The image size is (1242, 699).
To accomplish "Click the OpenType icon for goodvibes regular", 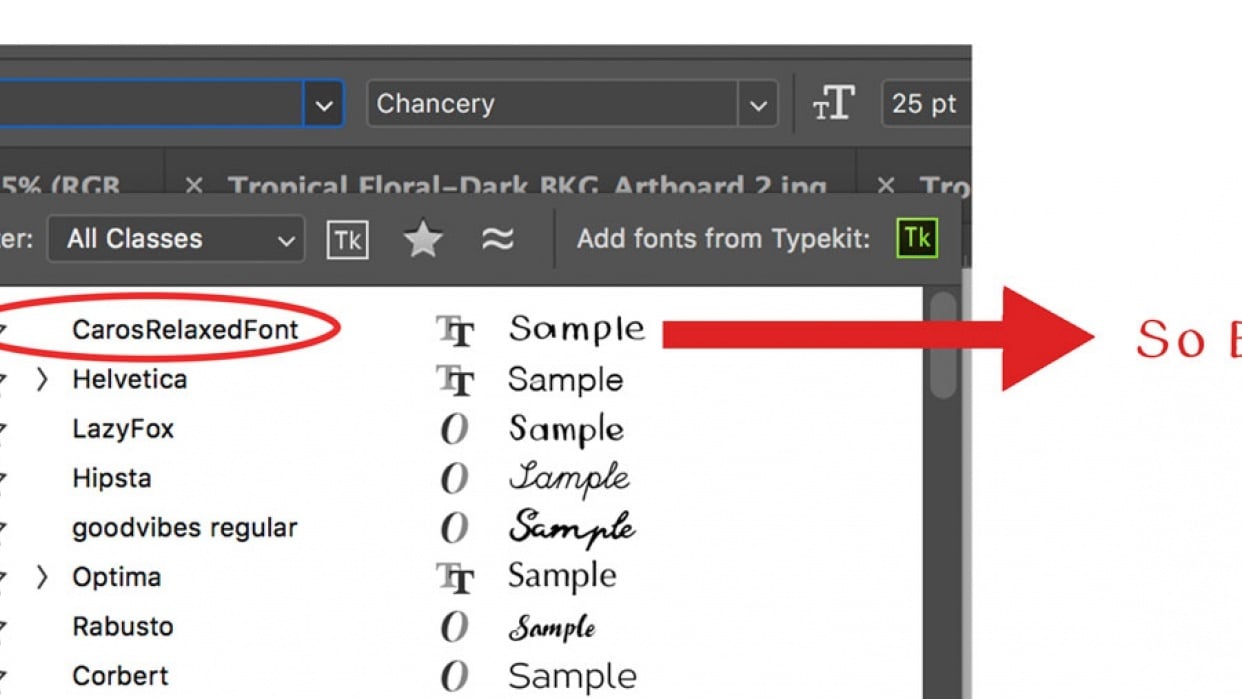I will [x=454, y=528].
